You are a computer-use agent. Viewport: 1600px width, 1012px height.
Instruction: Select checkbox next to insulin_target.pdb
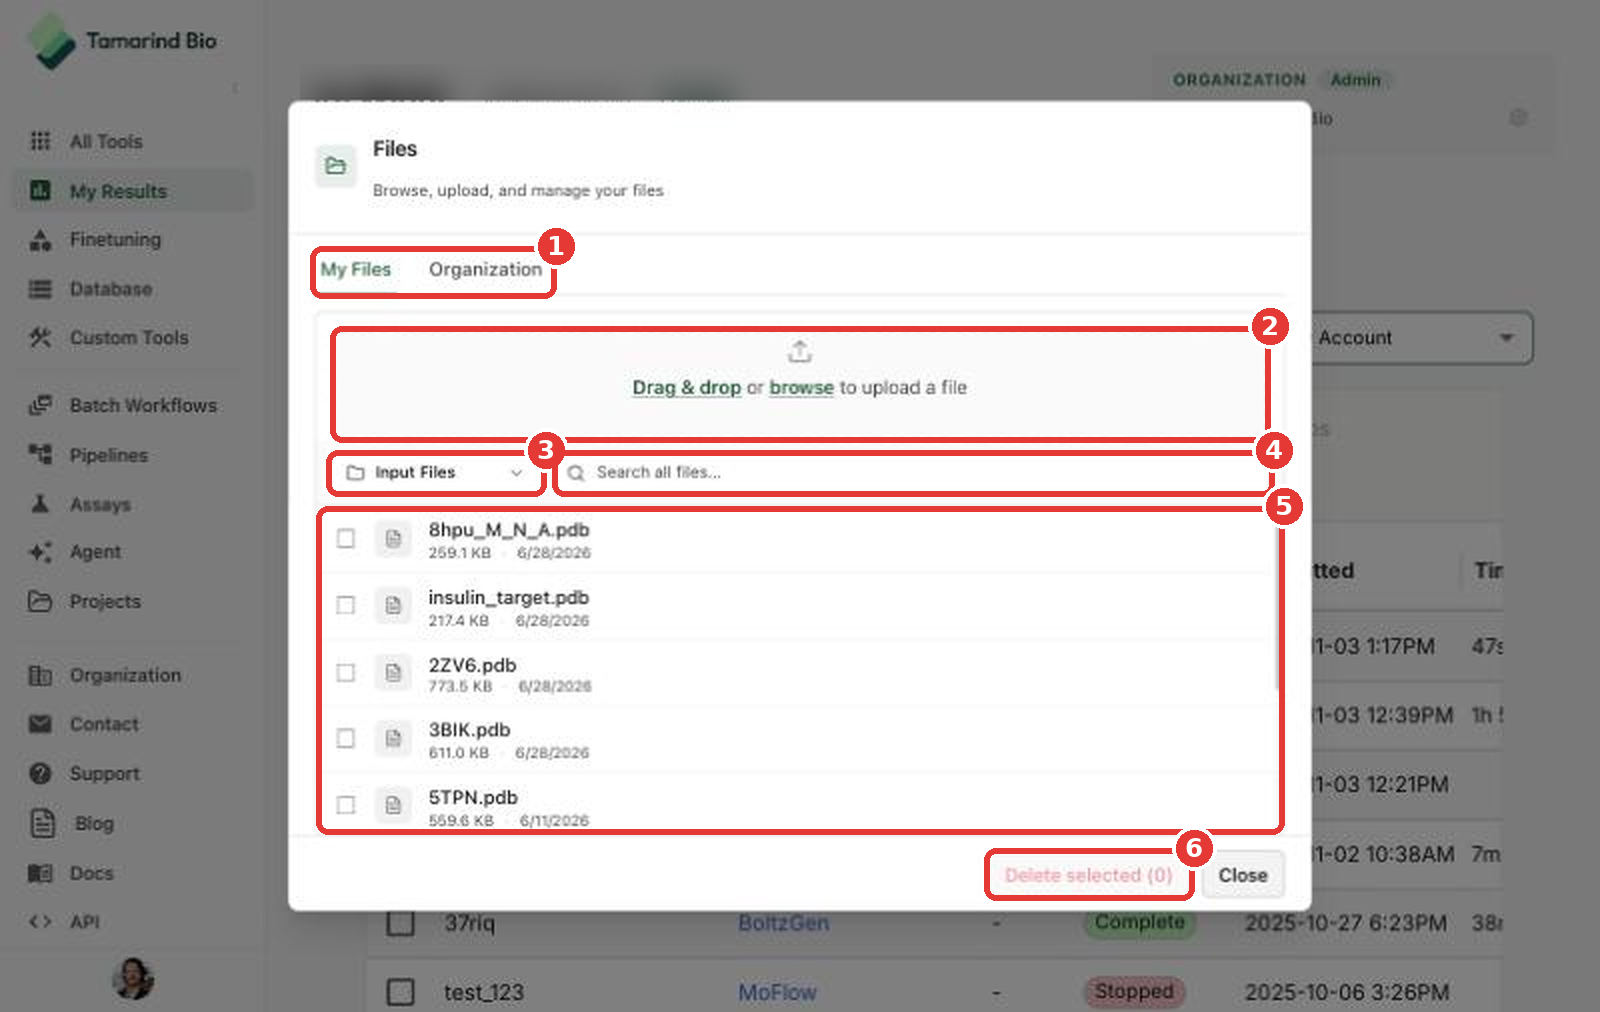346,605
